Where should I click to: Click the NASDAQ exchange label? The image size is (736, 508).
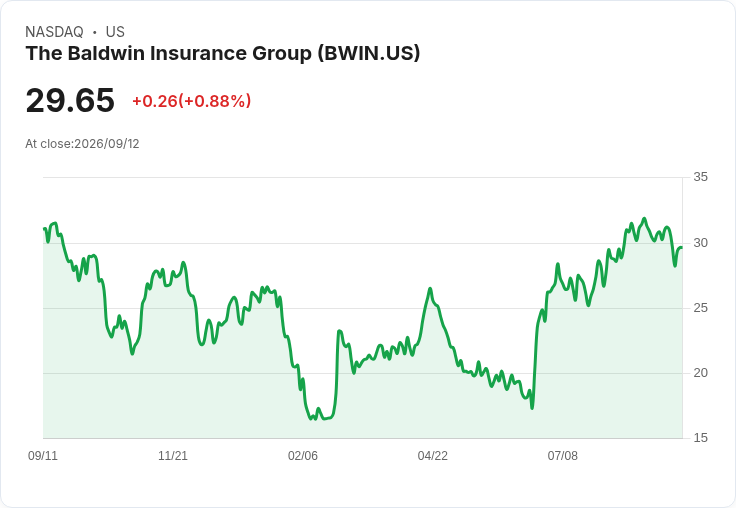pyautogui.click(x=54, y=32)
